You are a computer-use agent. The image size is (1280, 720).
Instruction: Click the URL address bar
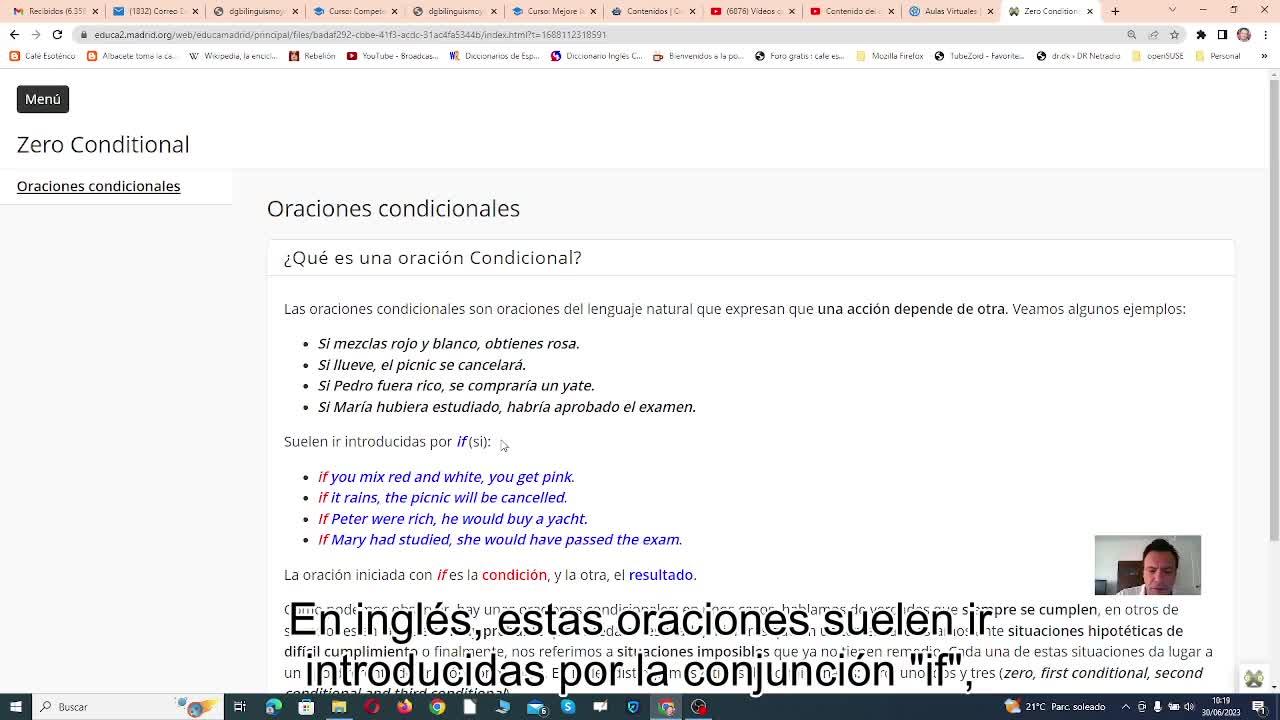coord(600,34)
